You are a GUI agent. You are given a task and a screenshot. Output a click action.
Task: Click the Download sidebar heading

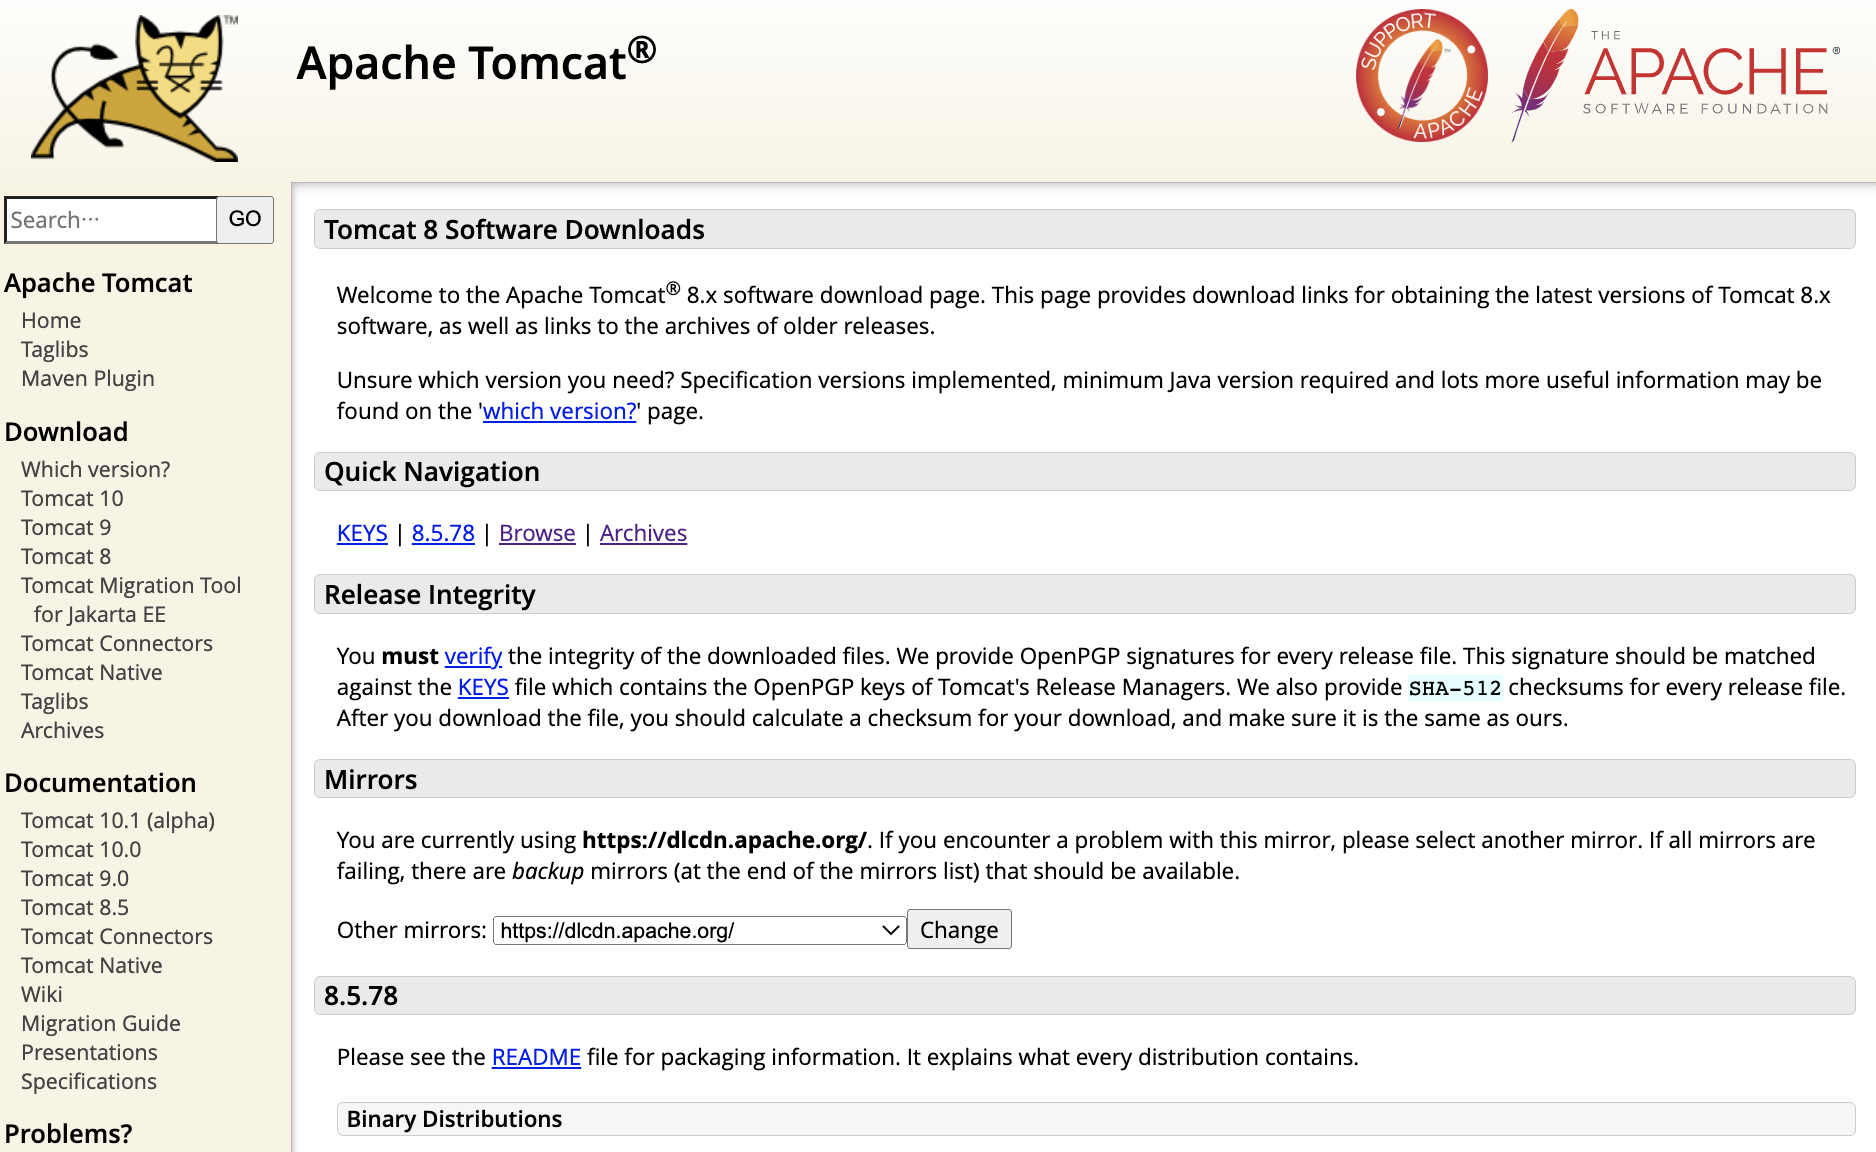point(66,432)
